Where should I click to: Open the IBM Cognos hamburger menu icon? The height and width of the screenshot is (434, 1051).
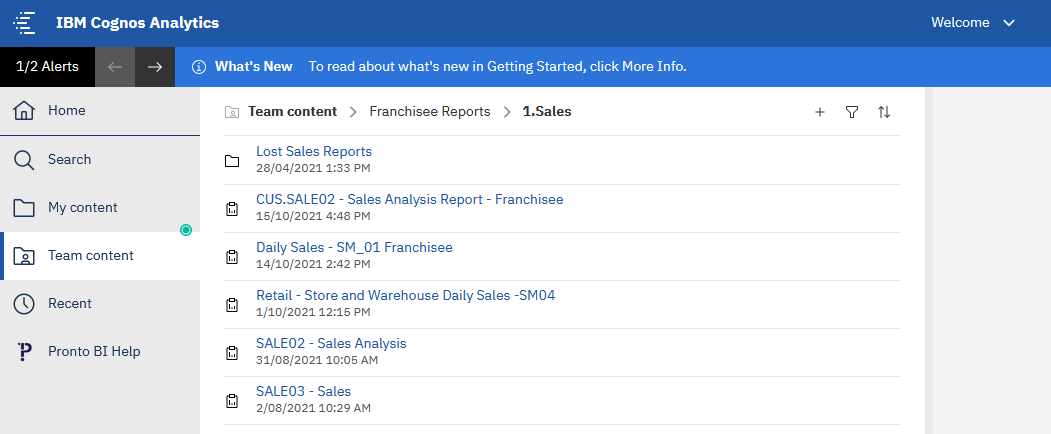[x=24, y=23]
